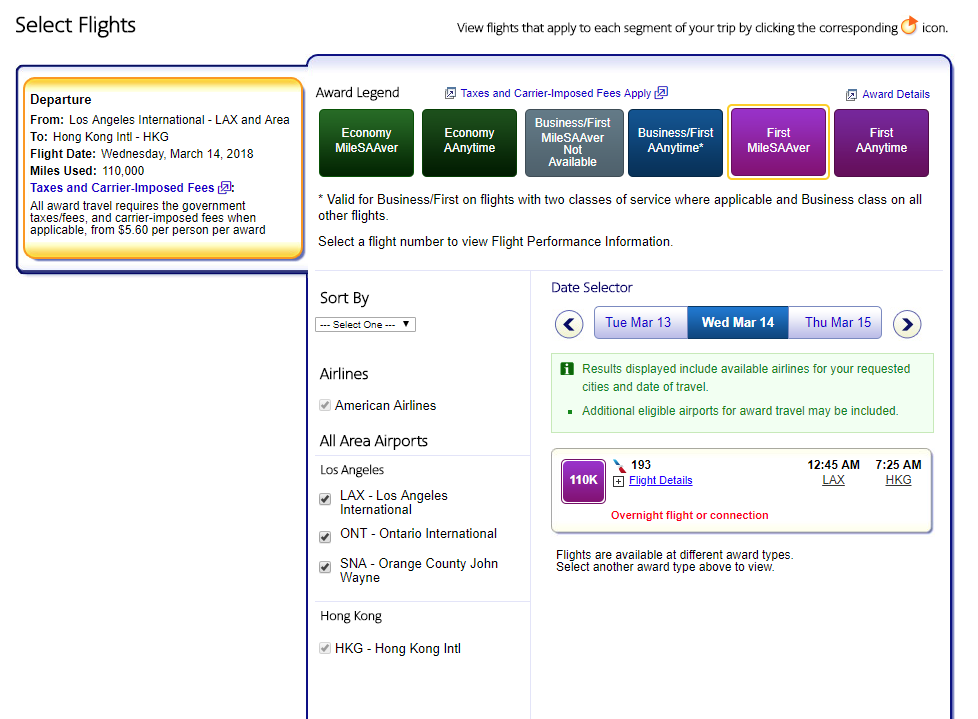
Task: Click Business/First MileSAAver Not Available tile
Action: [x=572, y=143]
